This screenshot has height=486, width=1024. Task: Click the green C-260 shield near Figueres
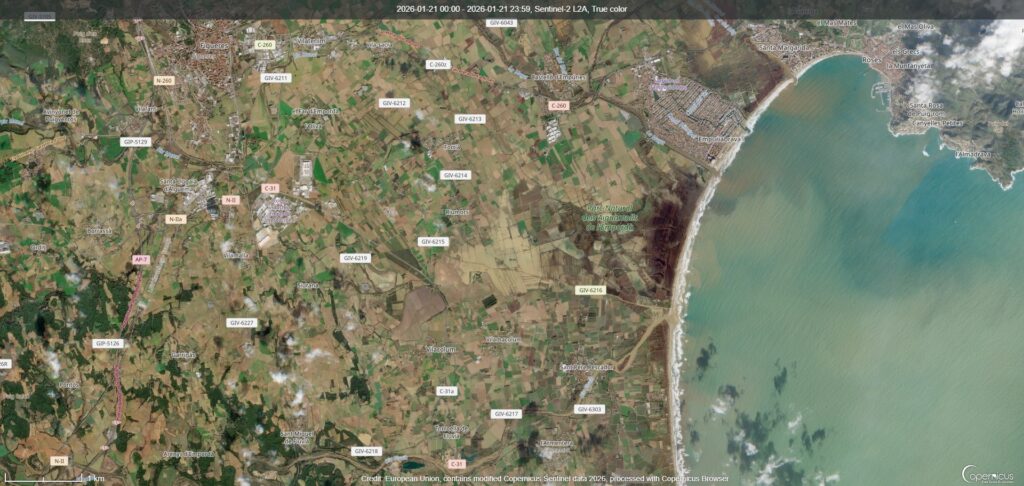(x=264, y=45)
